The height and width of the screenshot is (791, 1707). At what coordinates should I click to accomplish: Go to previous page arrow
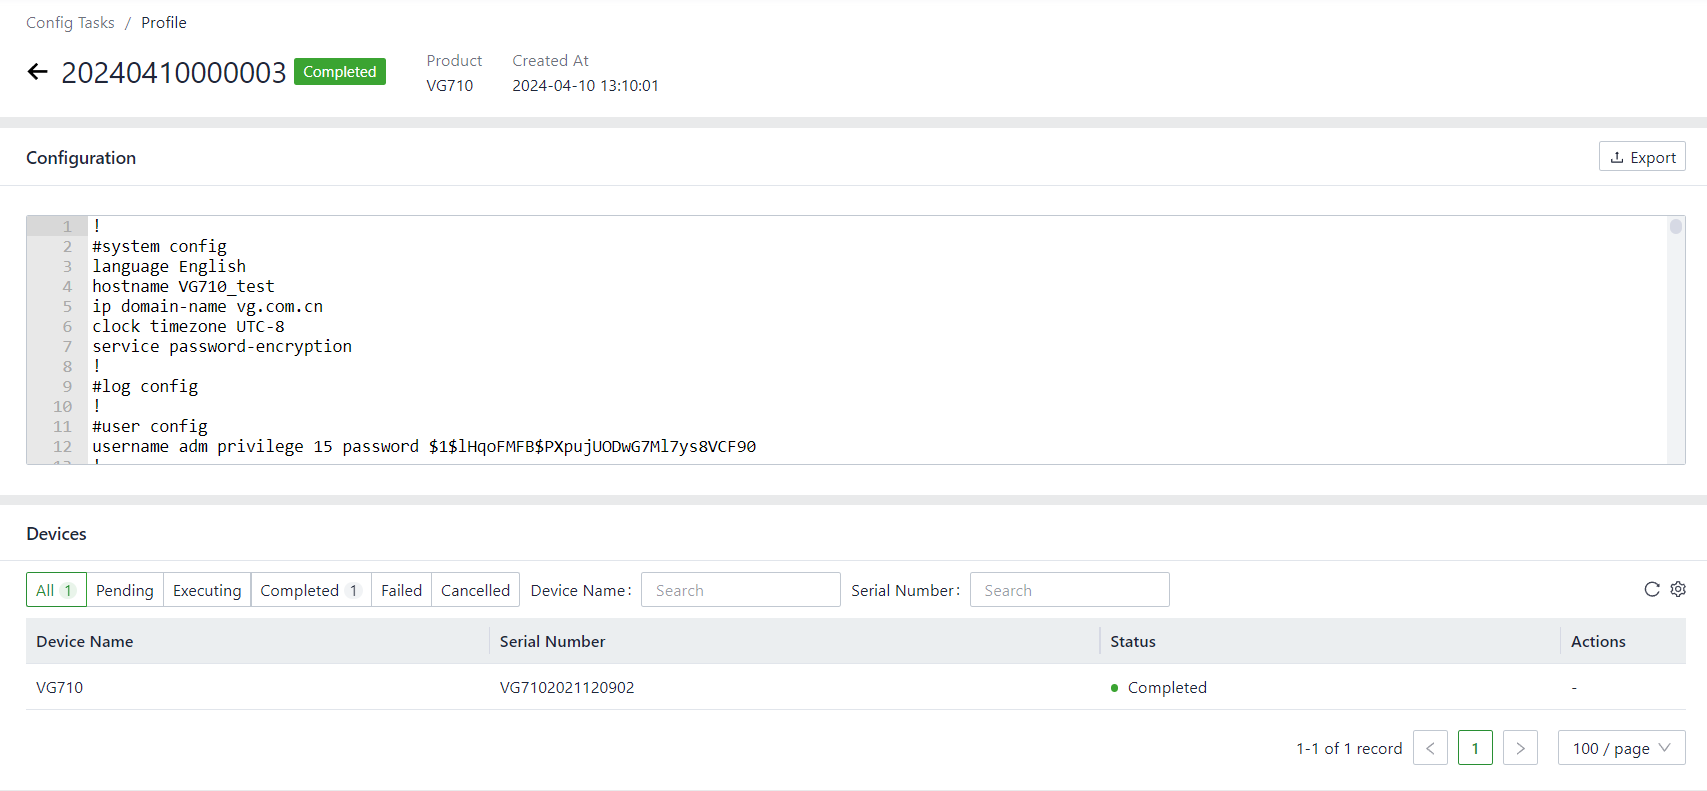click(1430, 748)
